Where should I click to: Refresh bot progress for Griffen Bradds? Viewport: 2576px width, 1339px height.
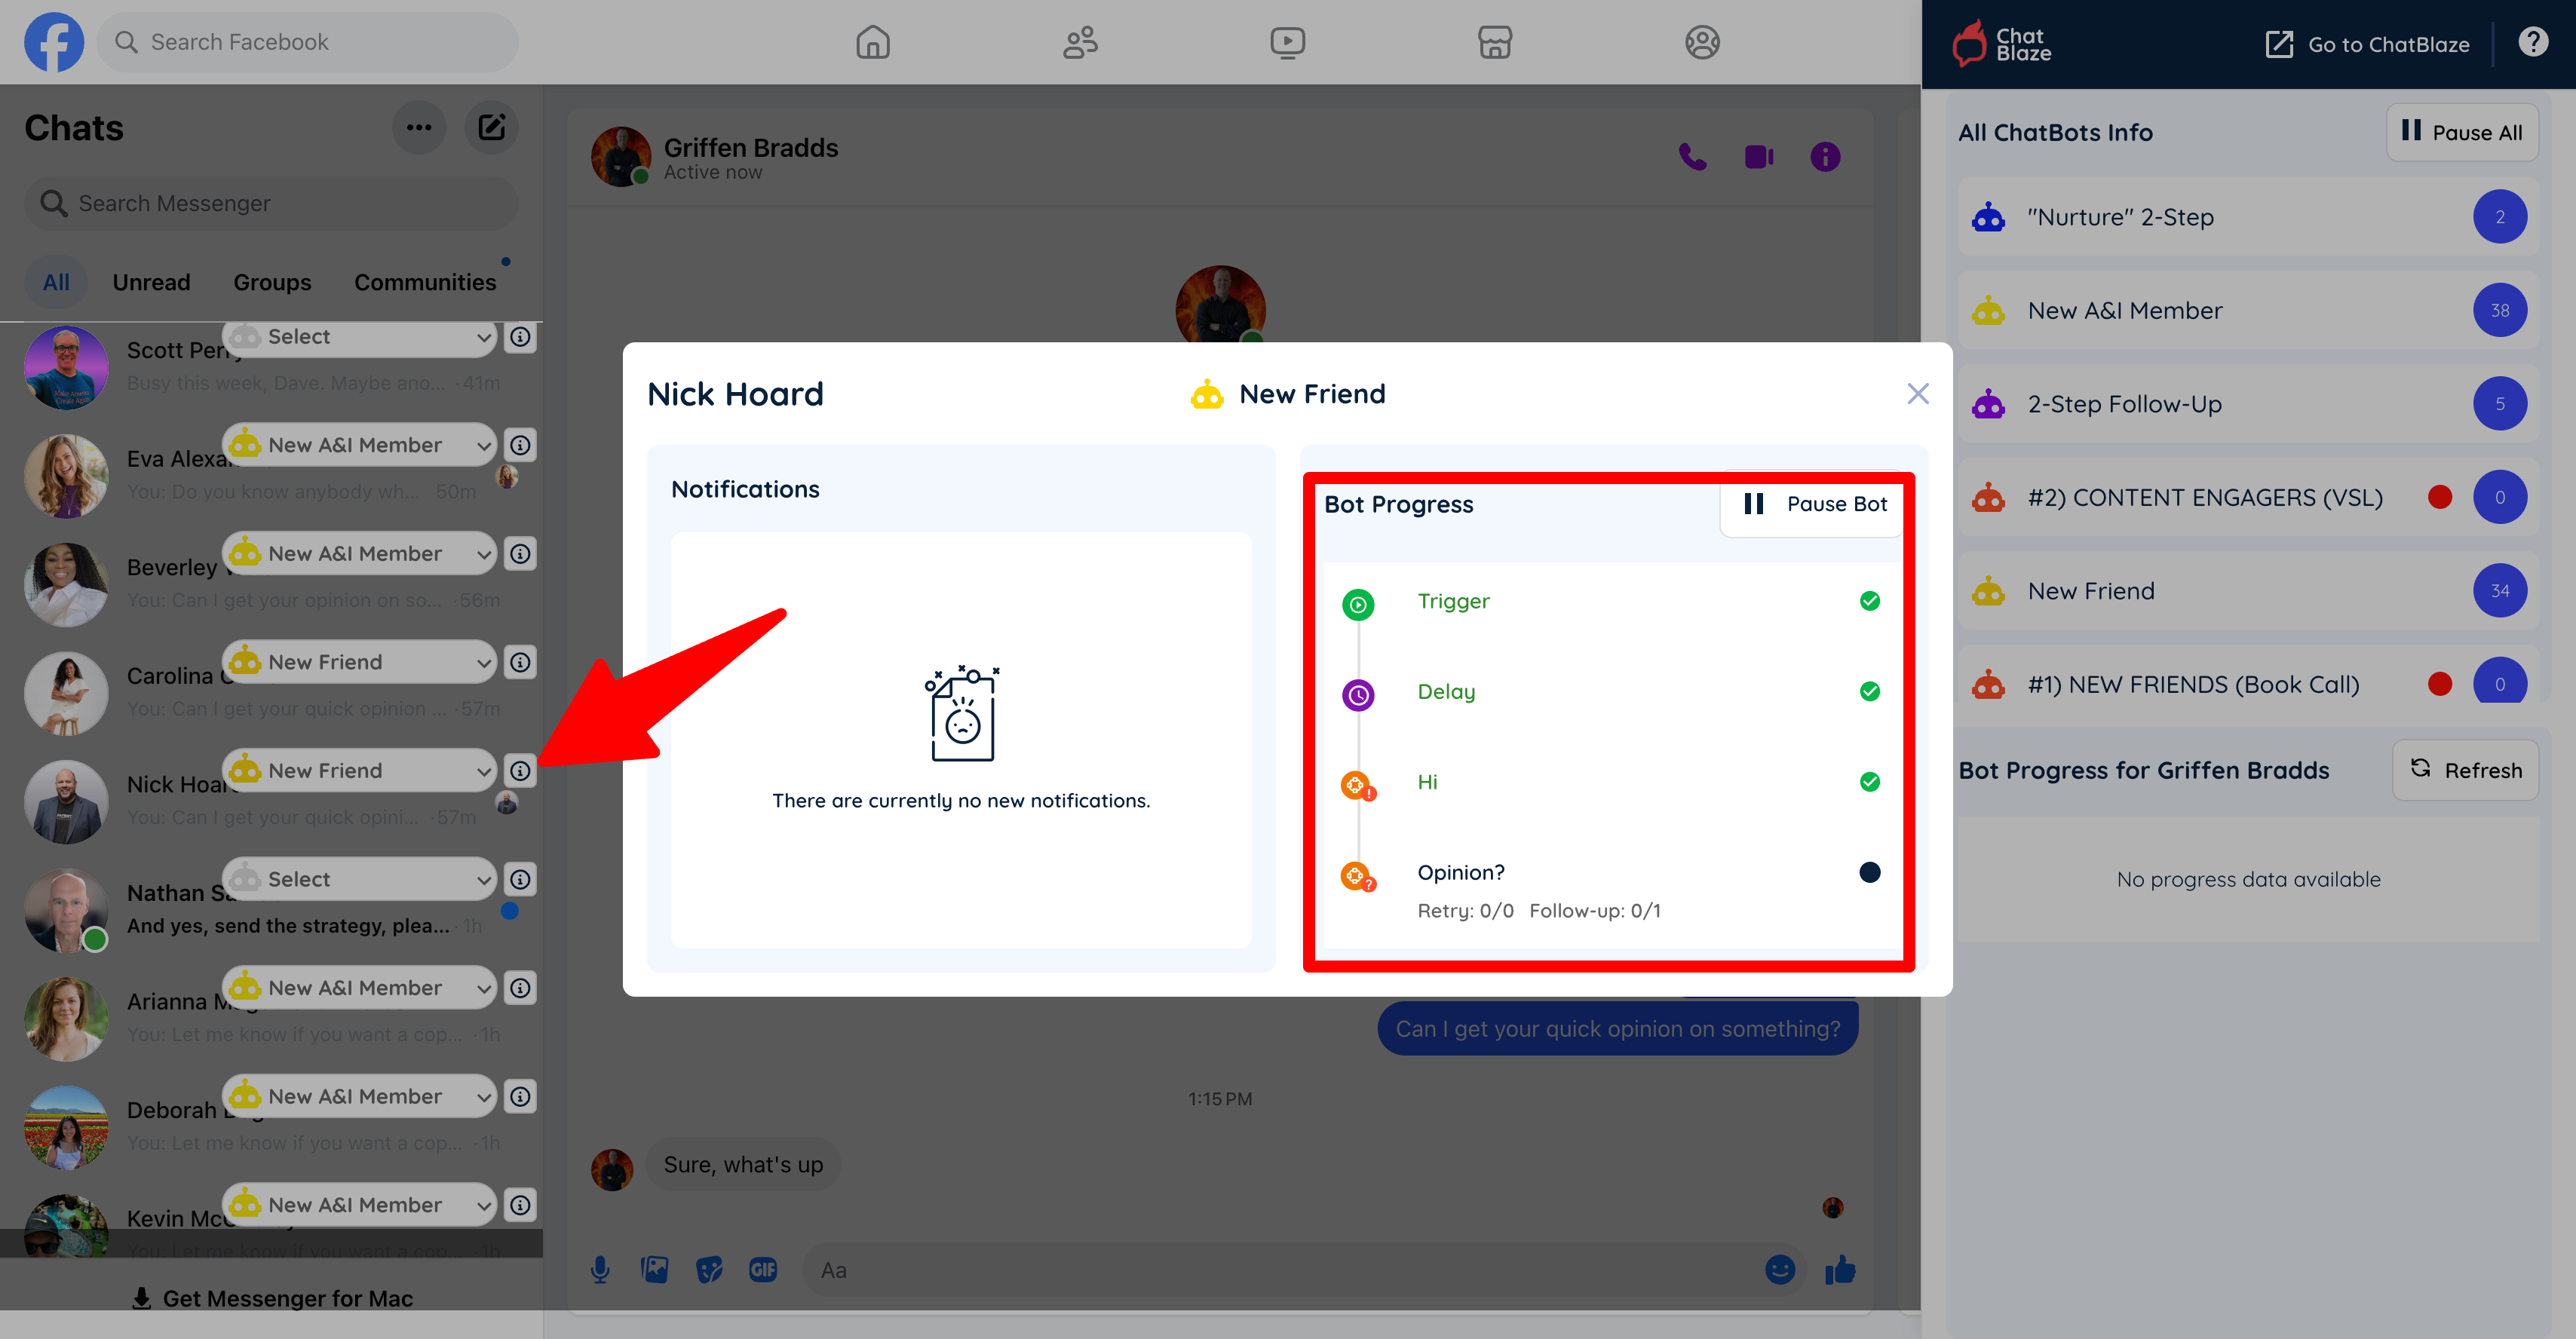point(2465,770)
